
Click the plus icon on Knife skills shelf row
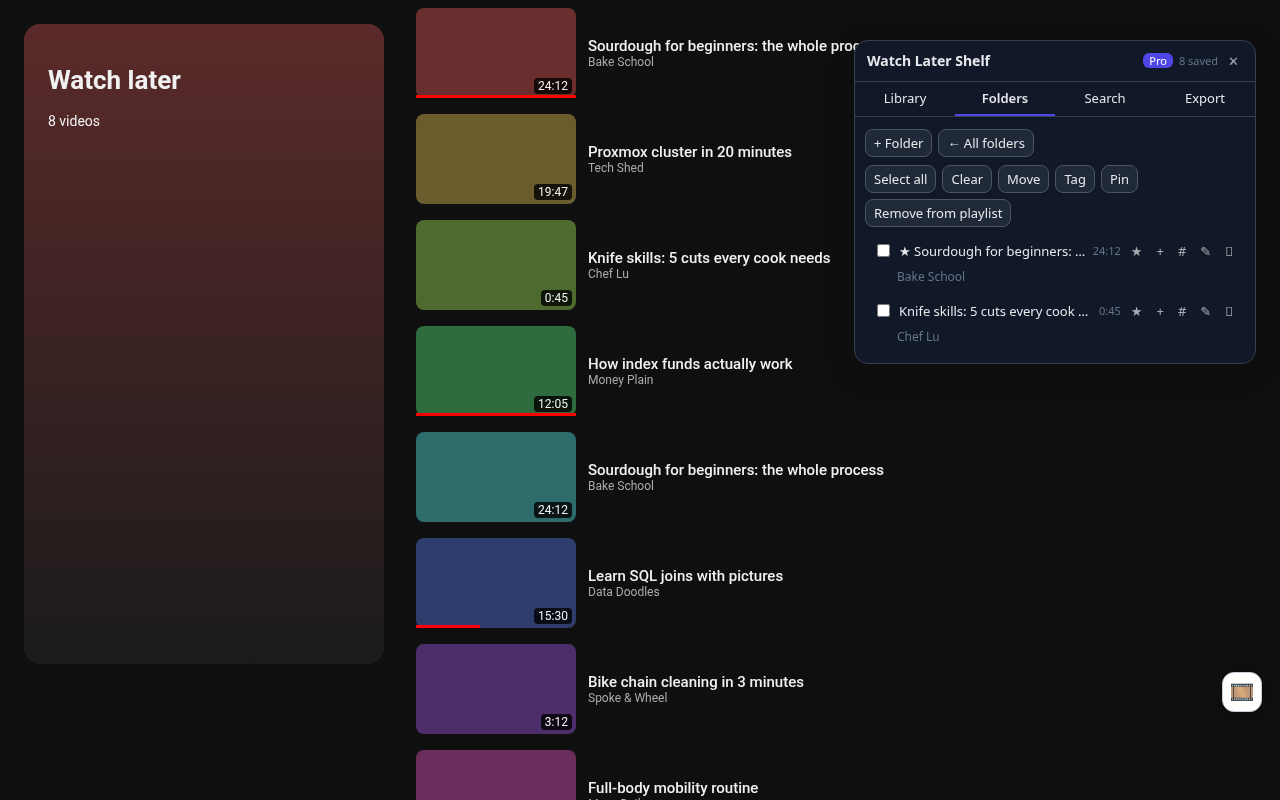pyautogui.click(x=1160, y=311)
